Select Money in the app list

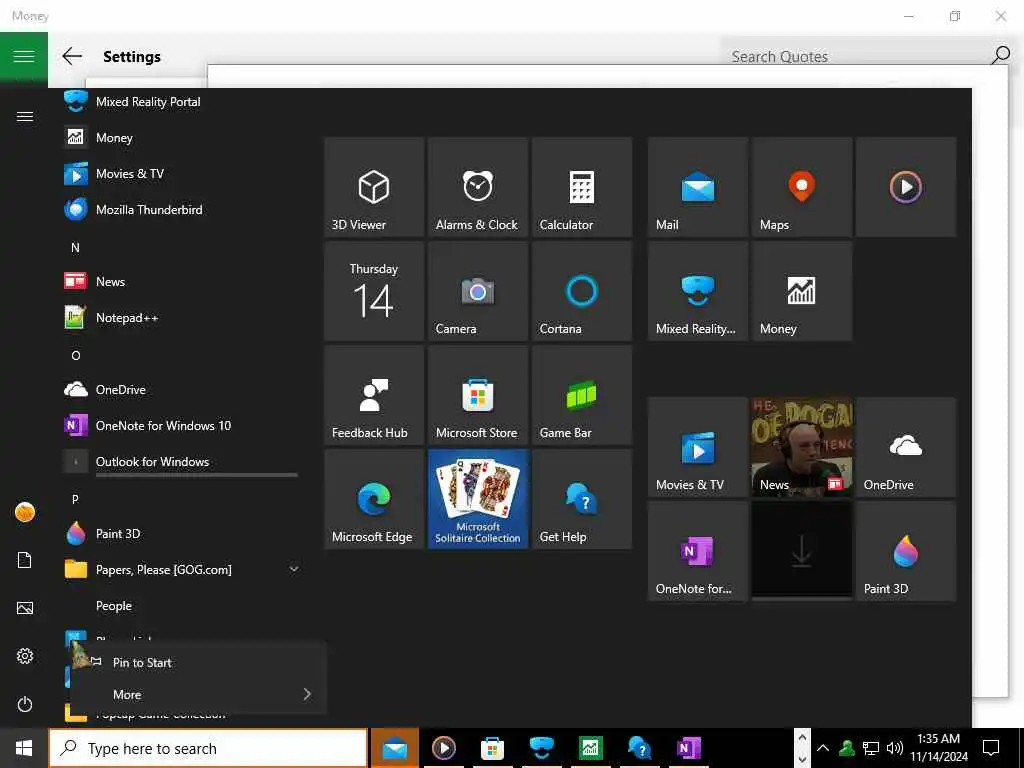coord(182,138)
